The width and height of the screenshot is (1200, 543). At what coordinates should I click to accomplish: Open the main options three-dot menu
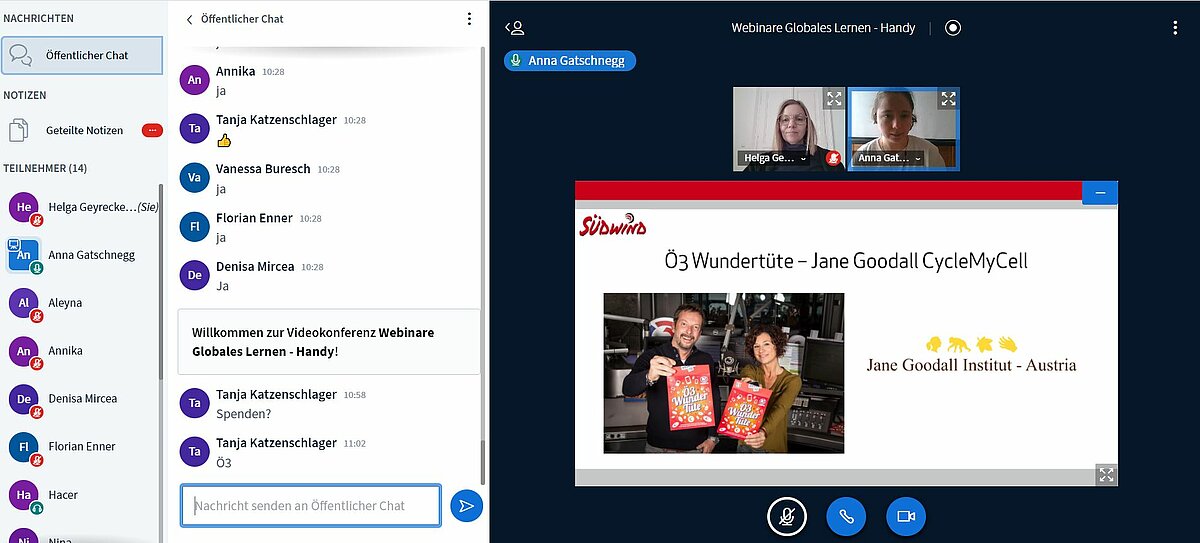tap(1175, 28)
